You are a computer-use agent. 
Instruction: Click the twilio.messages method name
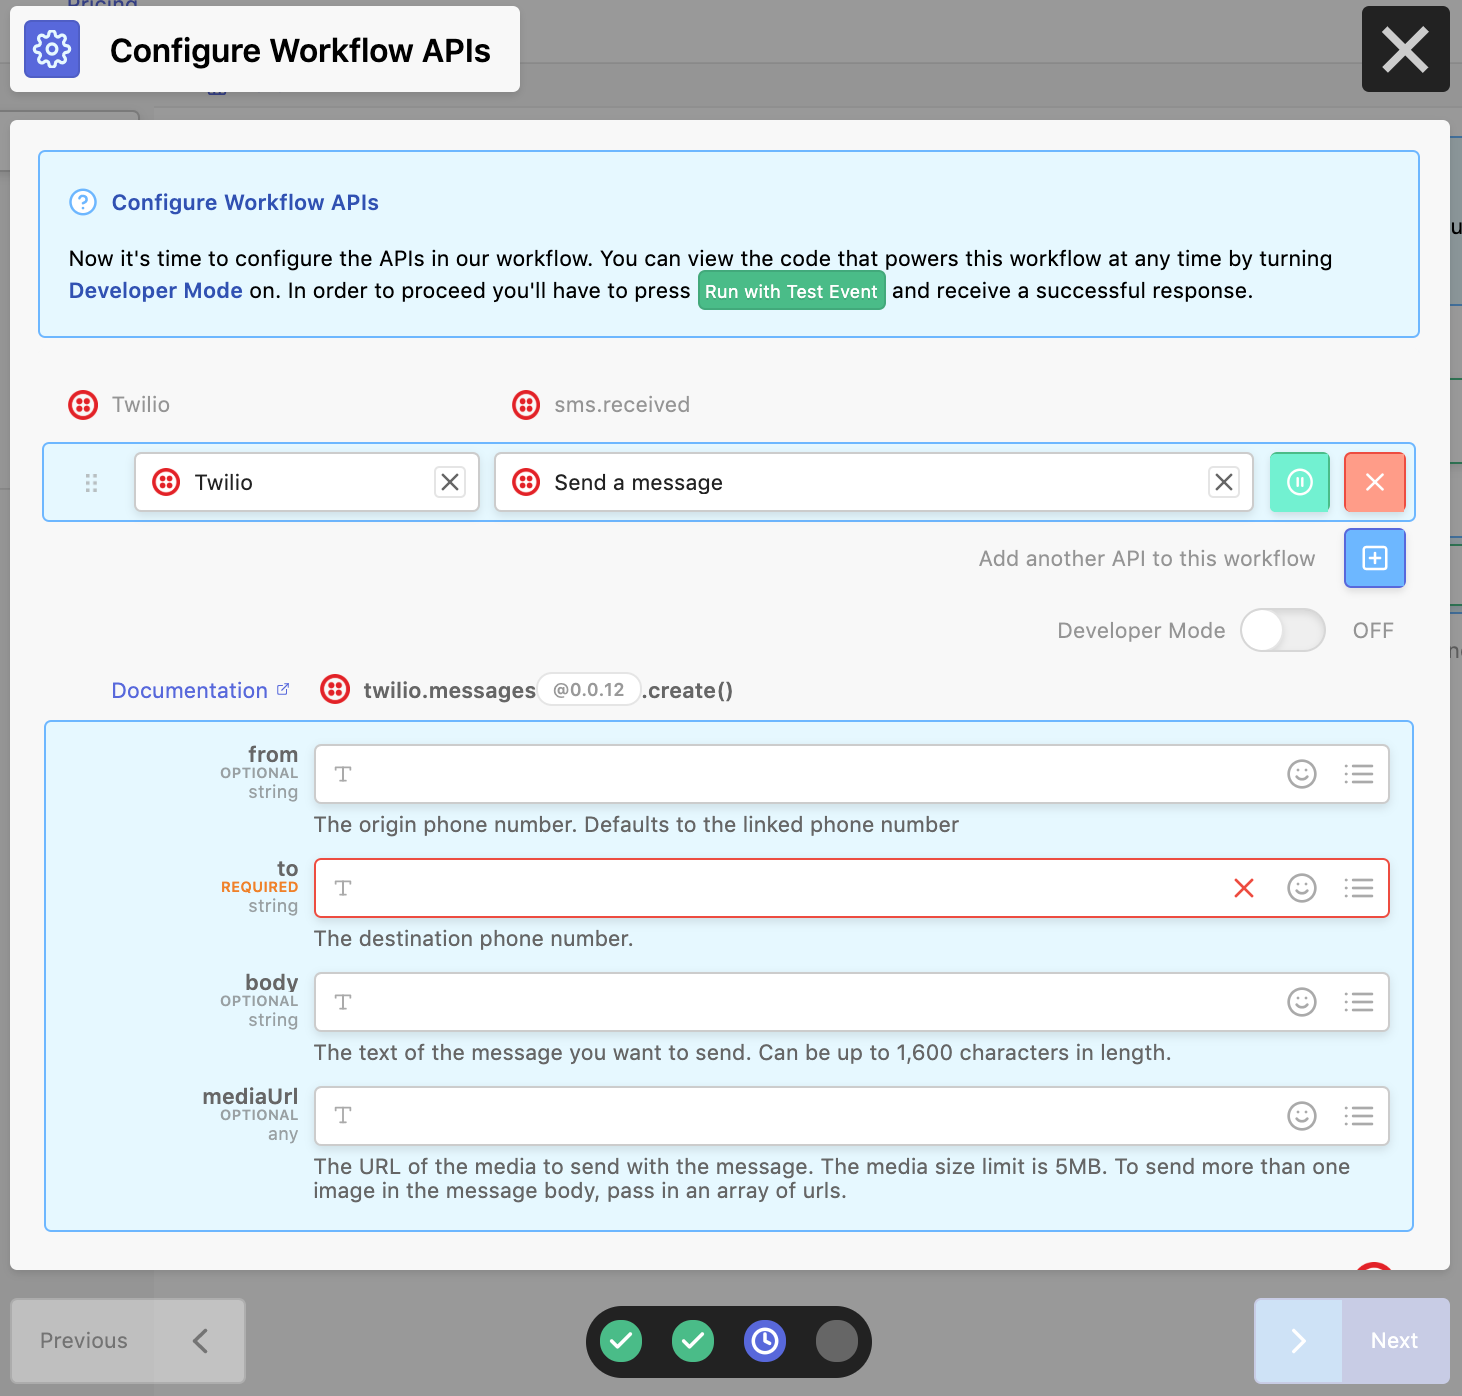[x=449, y=690]
